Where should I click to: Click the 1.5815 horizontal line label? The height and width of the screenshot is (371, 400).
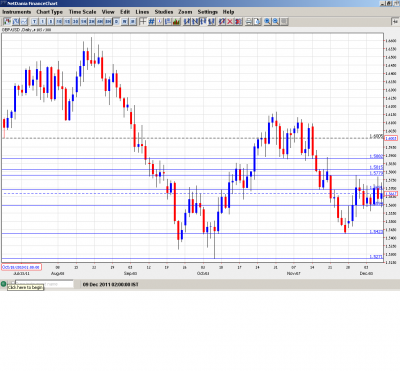(x=376, y=167)
